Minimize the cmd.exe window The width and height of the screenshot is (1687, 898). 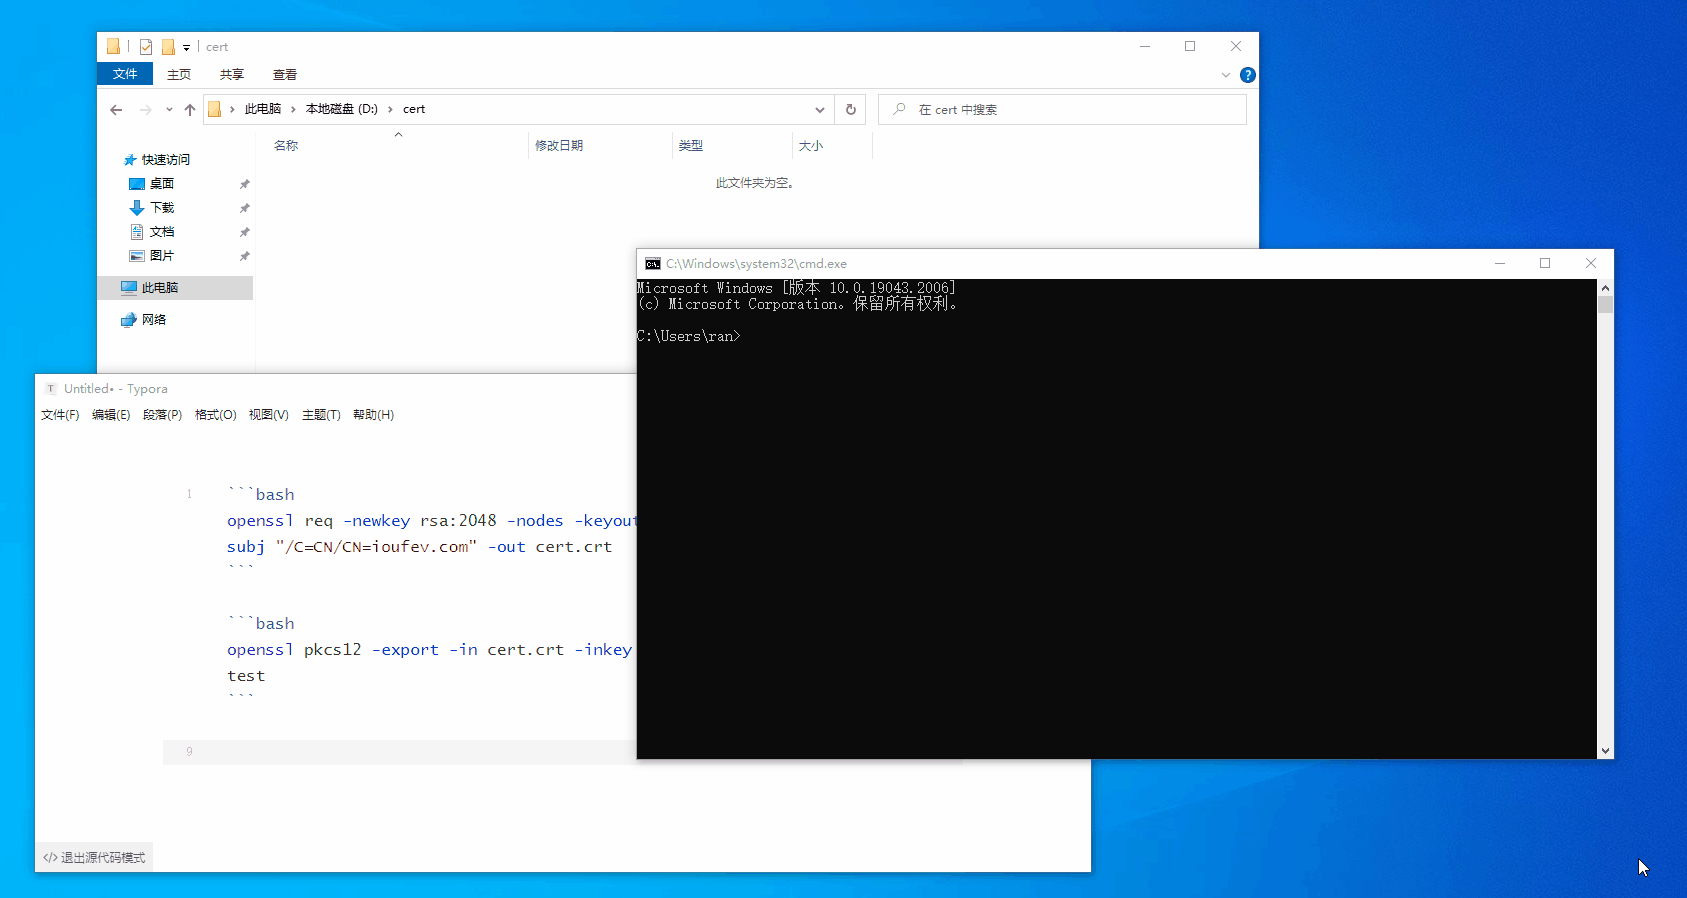click(x=1500, y=264)
